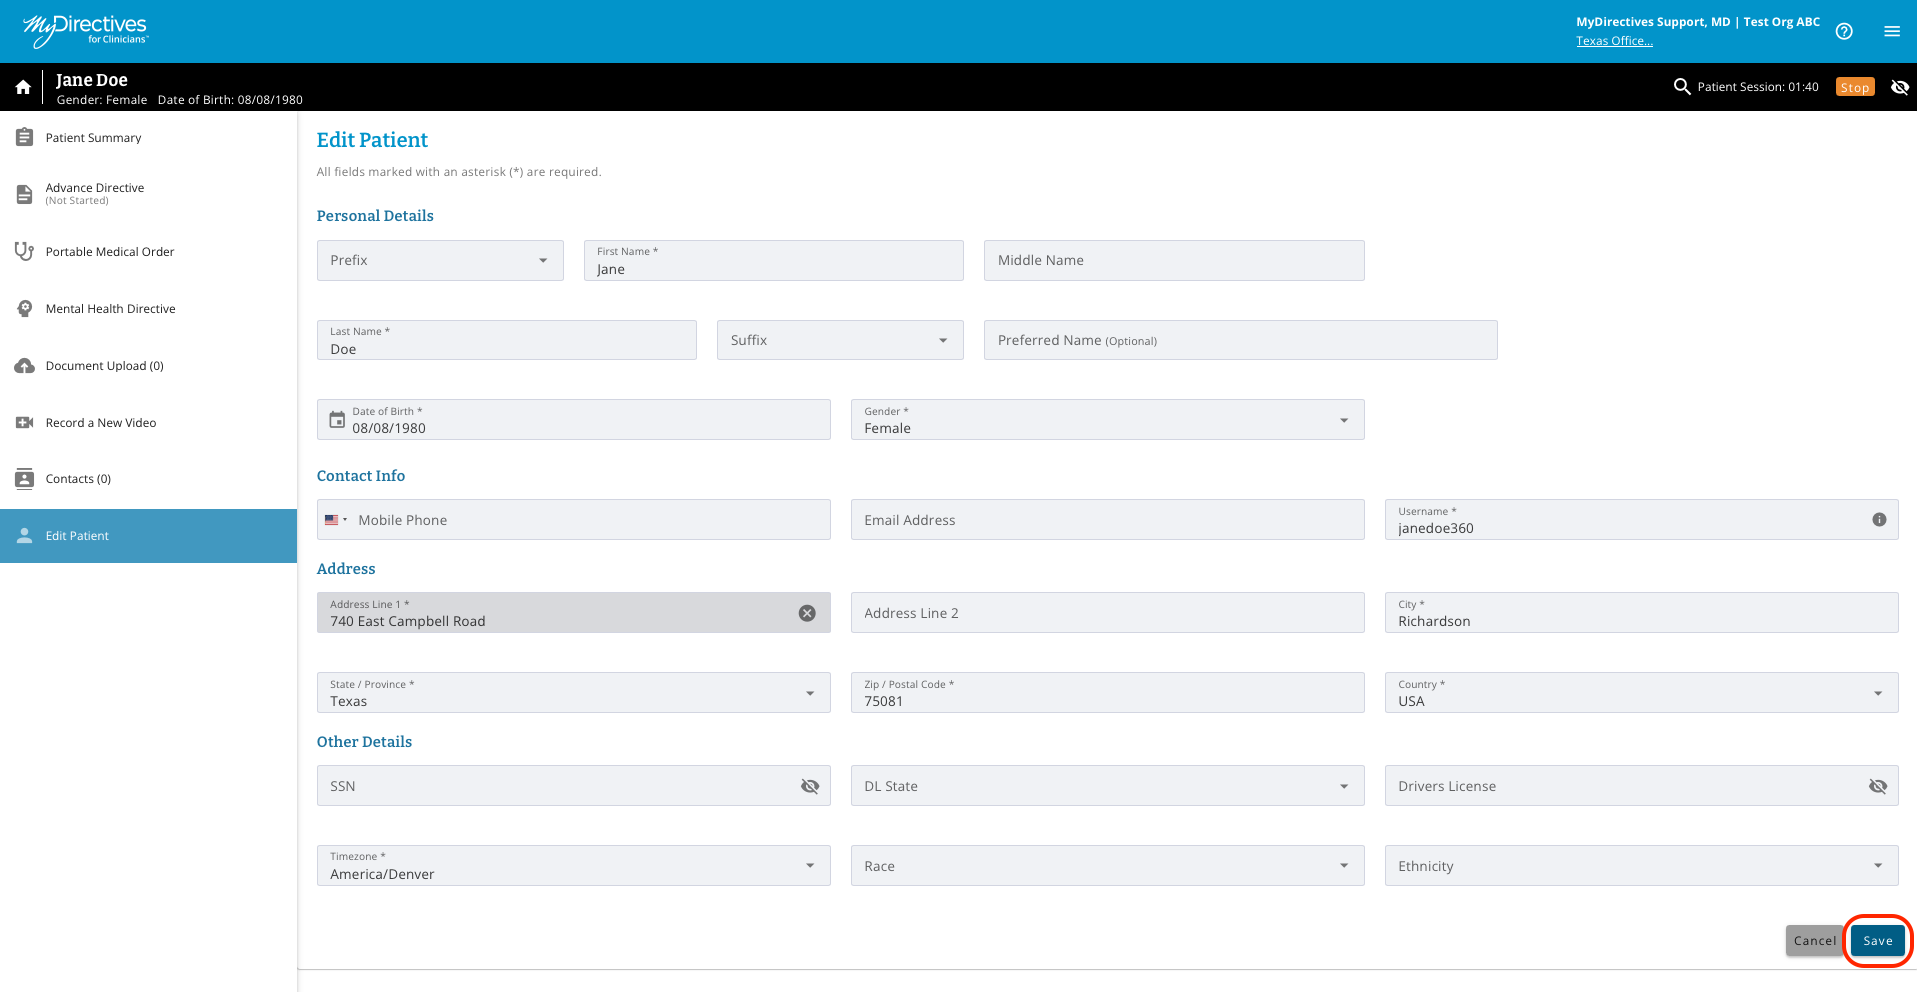Image resolution: width=1917 pixels, height=992 pixels.
Task: Click the Address Line 2 field
Action: [x=1107, y=613]
